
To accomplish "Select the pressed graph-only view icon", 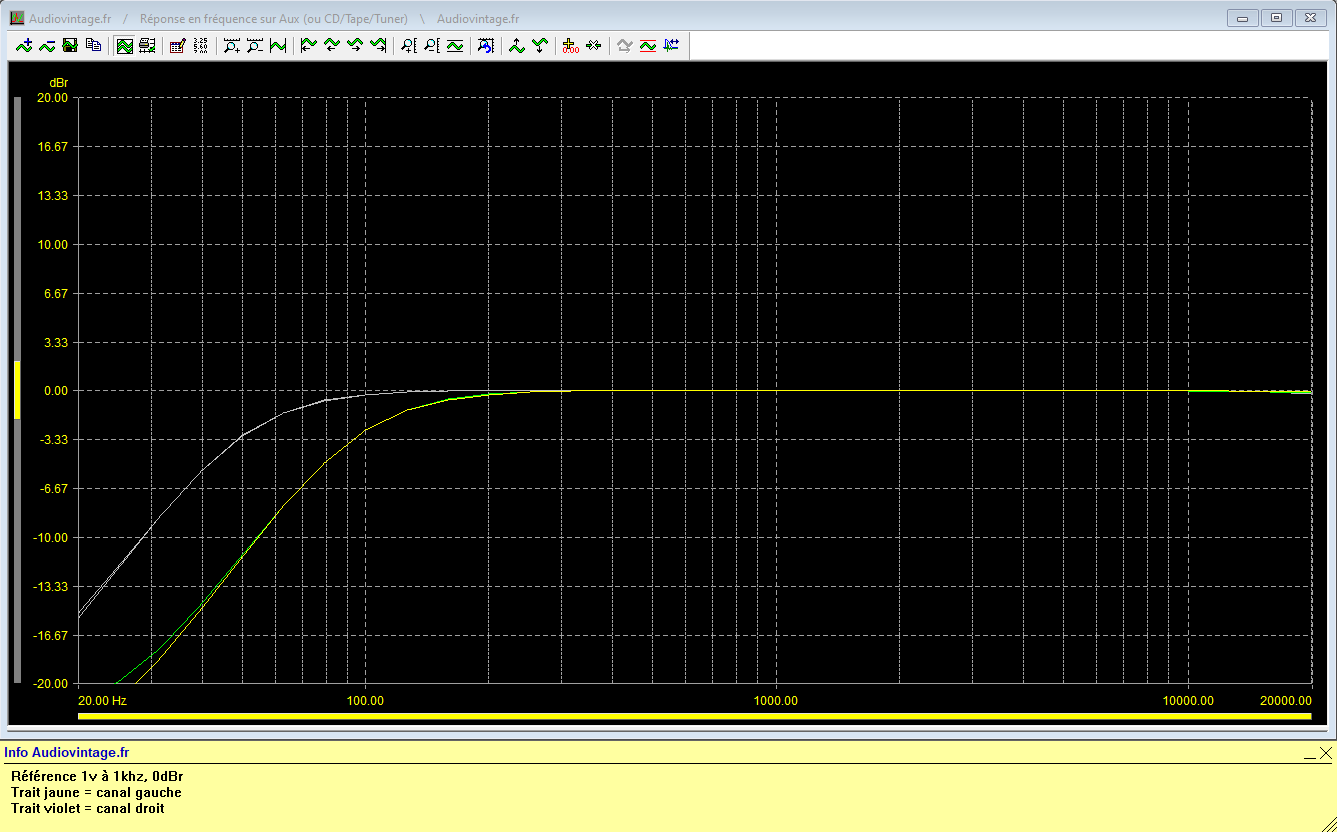I will point(124,45).
